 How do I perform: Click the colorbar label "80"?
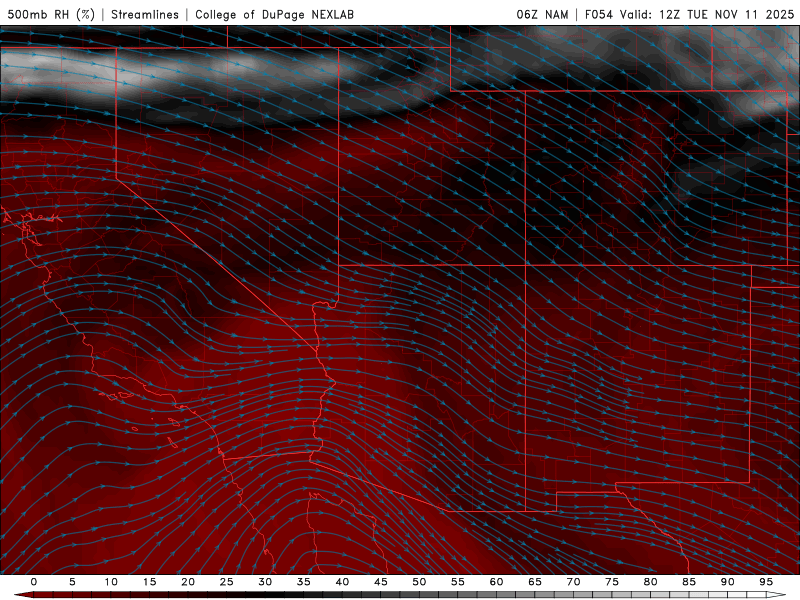point(650,582)
